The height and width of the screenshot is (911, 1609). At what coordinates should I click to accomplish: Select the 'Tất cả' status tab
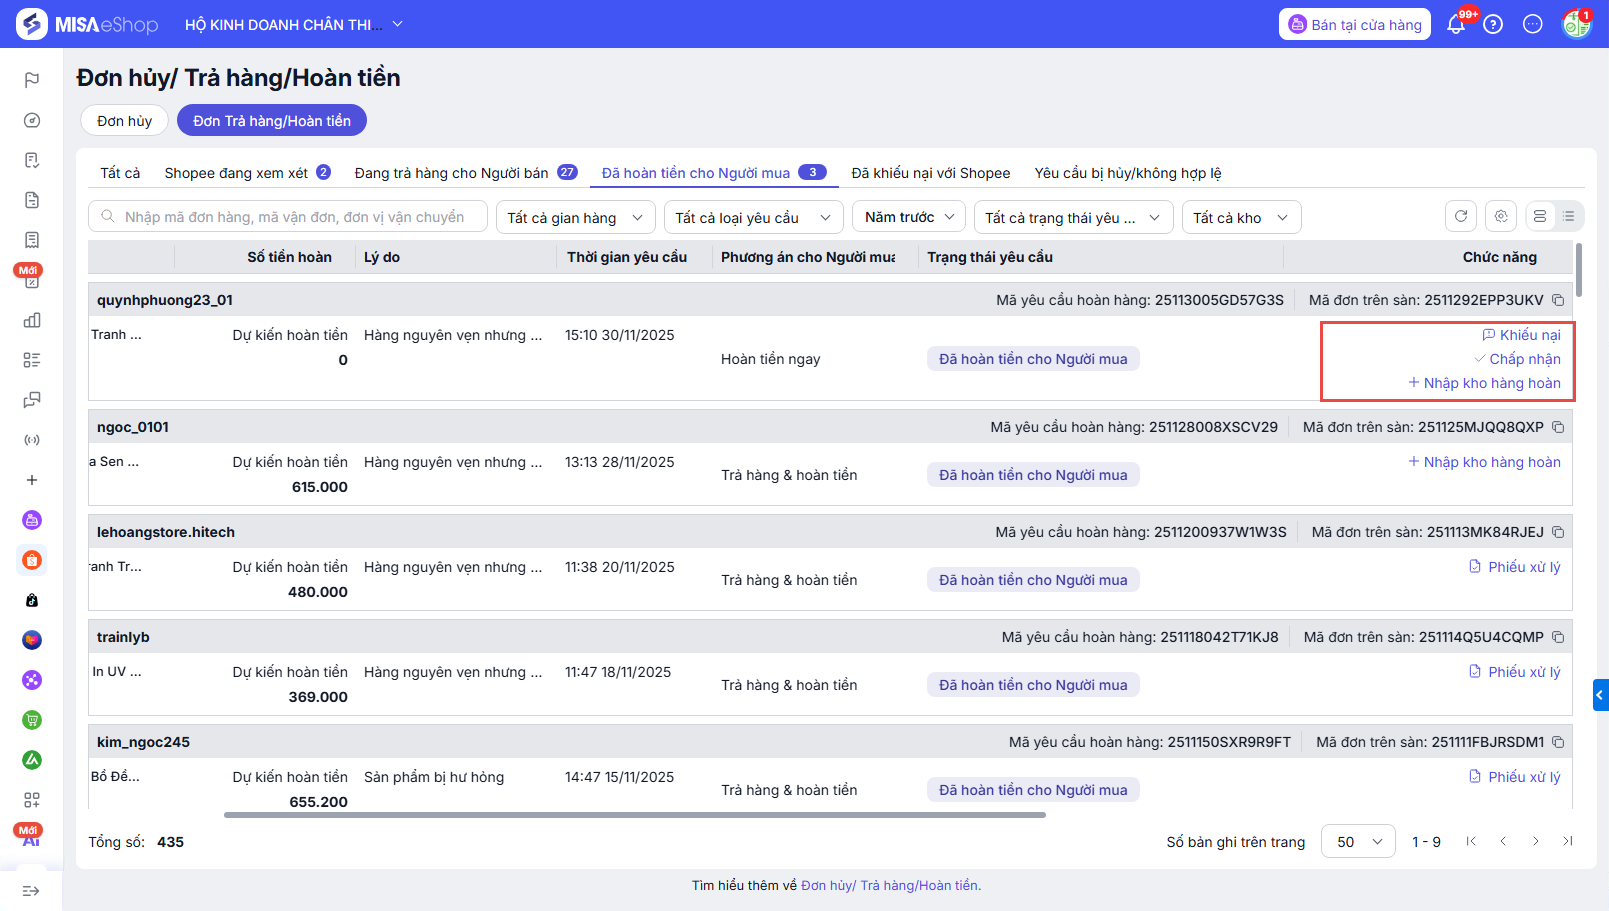pos(120,173)
